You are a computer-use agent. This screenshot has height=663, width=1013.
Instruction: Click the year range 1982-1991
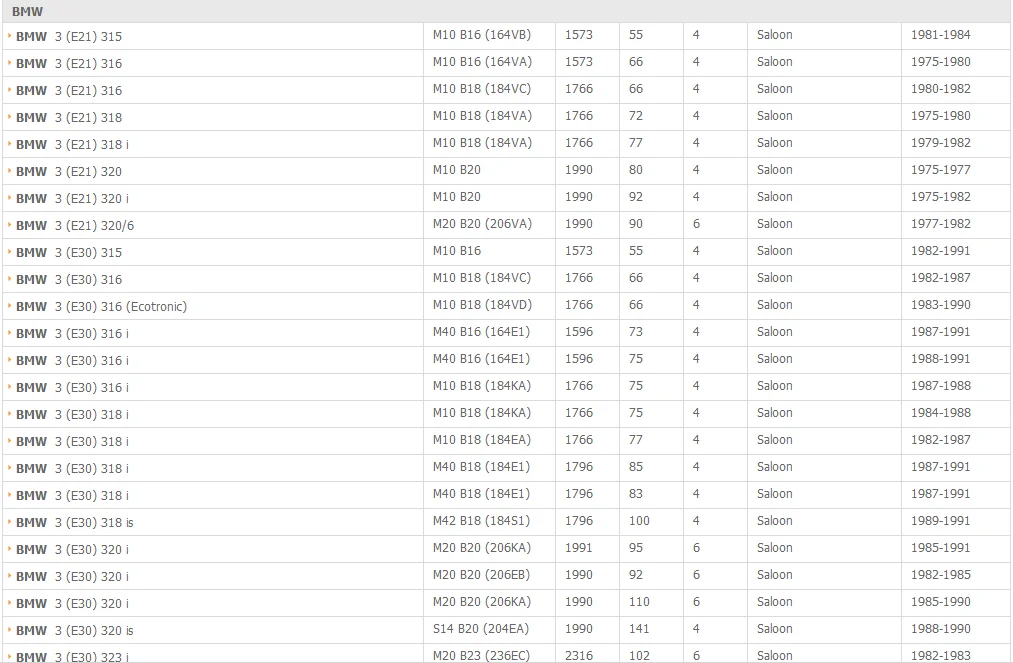point(941,251)
